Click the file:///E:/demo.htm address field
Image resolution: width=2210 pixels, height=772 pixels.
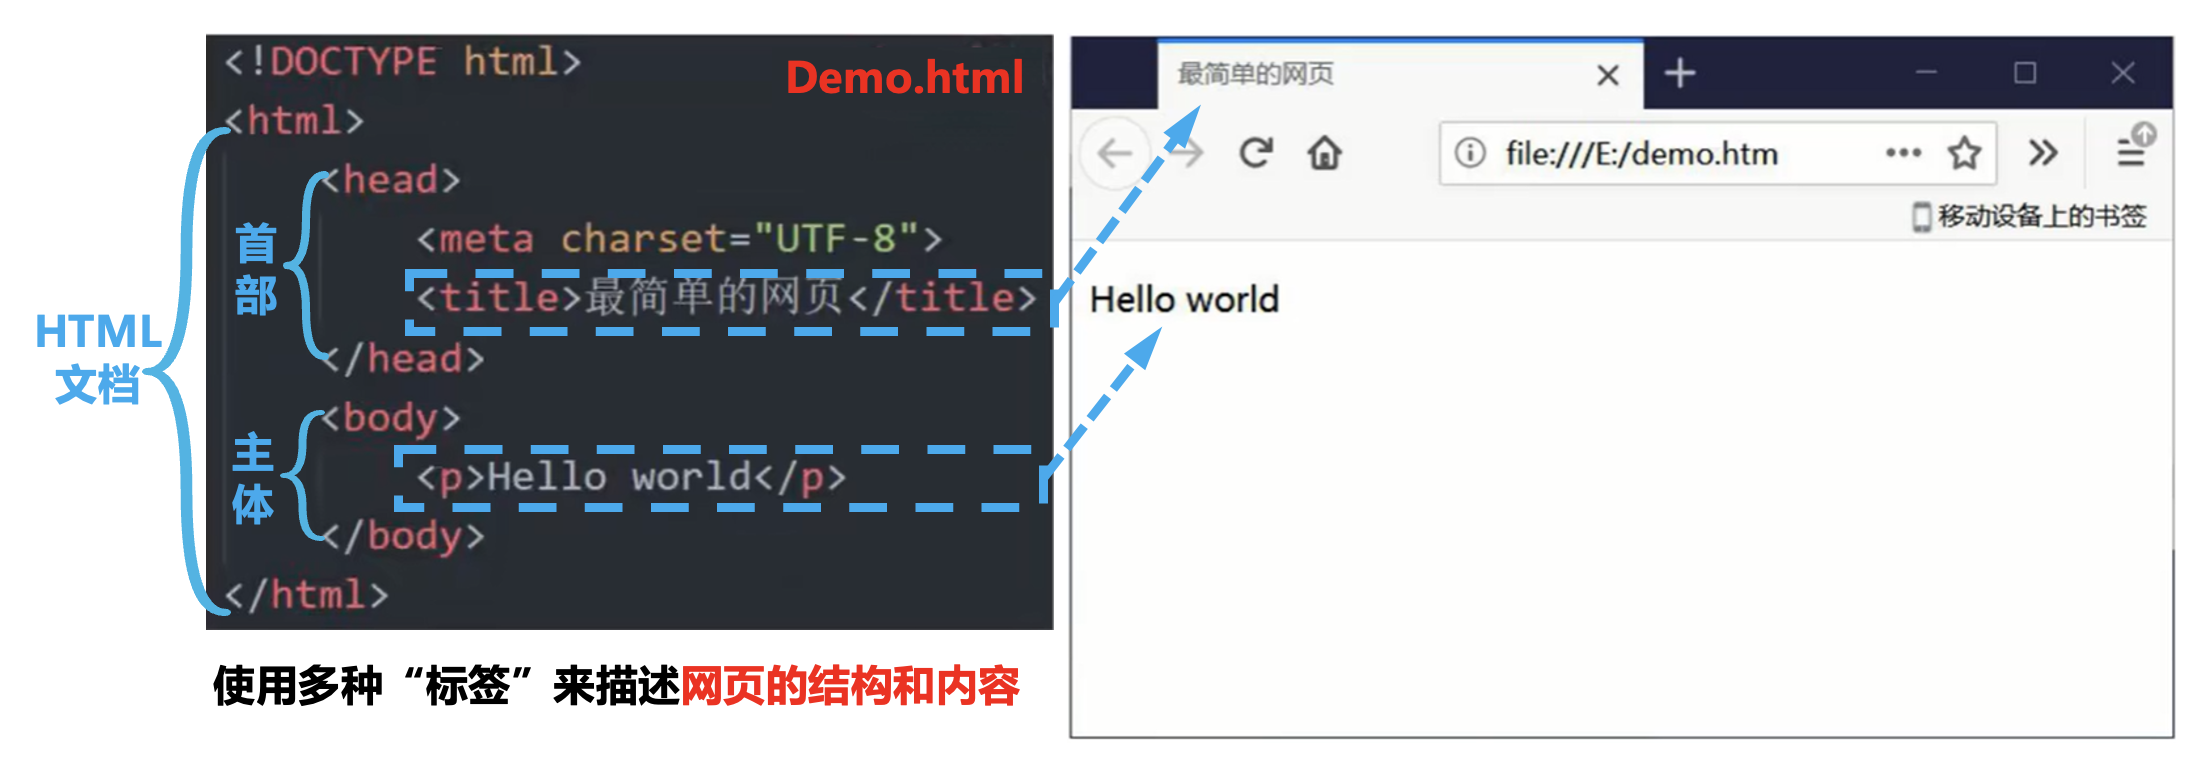1660,154
